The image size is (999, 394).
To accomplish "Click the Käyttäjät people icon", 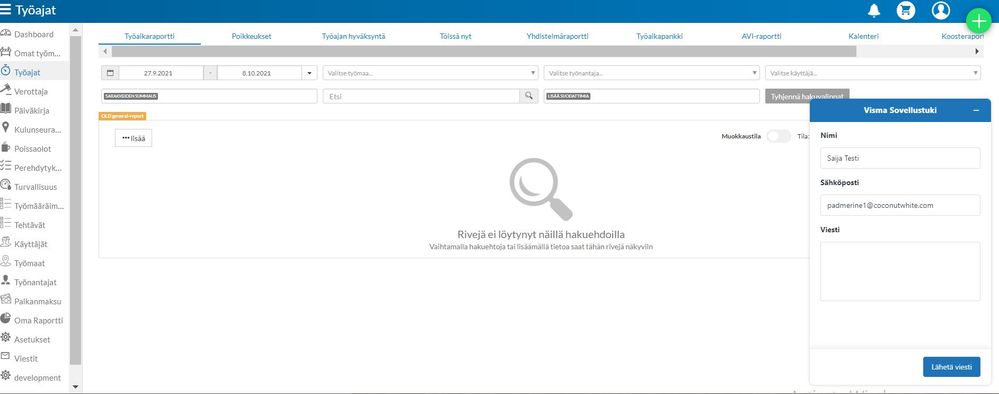I will (x=6, y=243).
